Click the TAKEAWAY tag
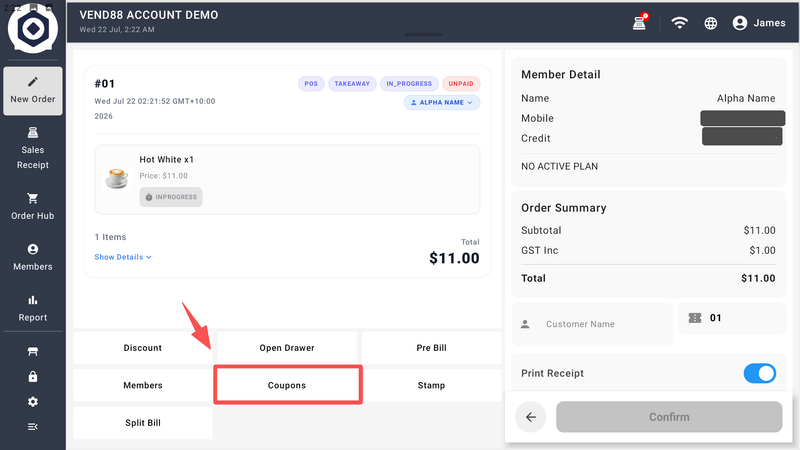Viewport: 800px width, 450px height. pyautogui.click(x=352, y=84)
